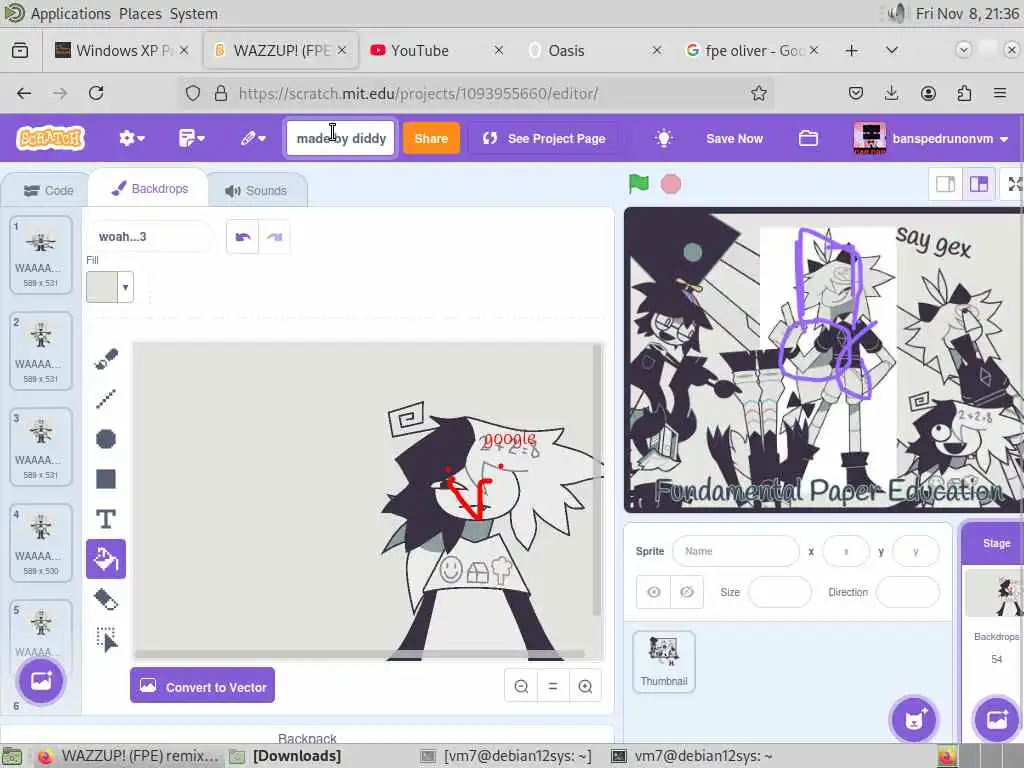The width and height of the screenshot is (1024, 768).
Task: Select the Fill bucket tool
Action: click(106, 559)
